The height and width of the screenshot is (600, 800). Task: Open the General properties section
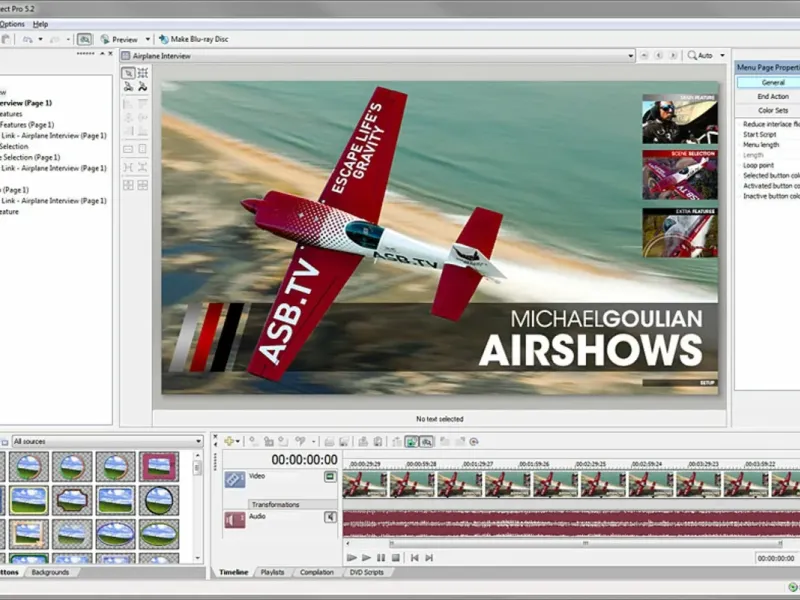(768, 82)
